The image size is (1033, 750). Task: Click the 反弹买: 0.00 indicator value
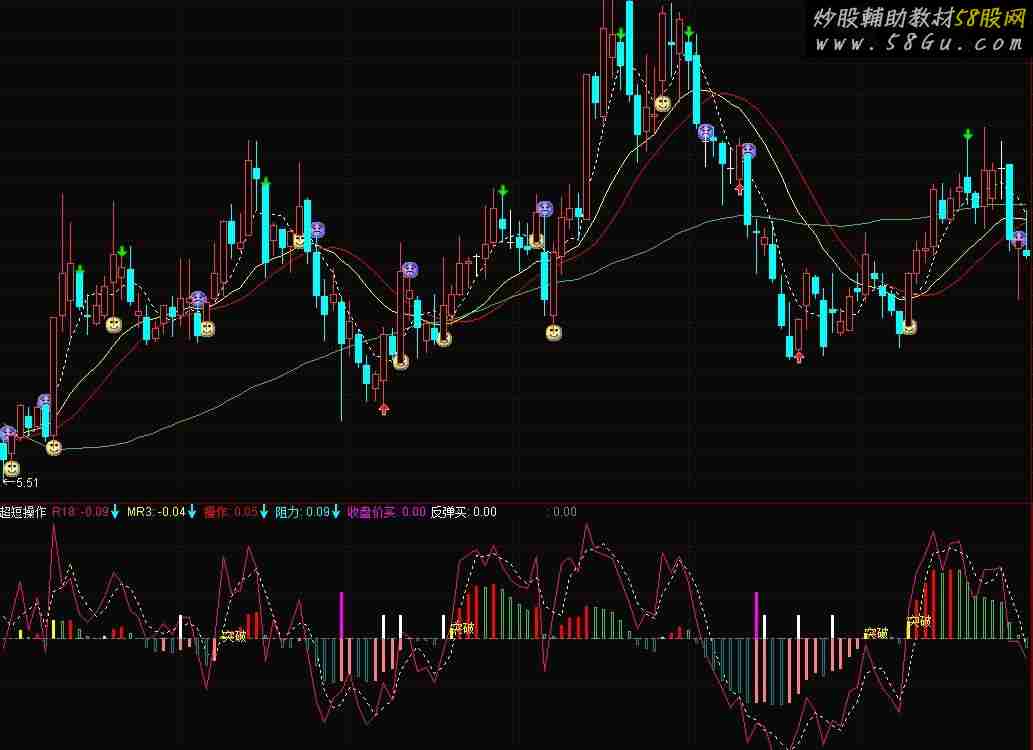tap(463, 511)
